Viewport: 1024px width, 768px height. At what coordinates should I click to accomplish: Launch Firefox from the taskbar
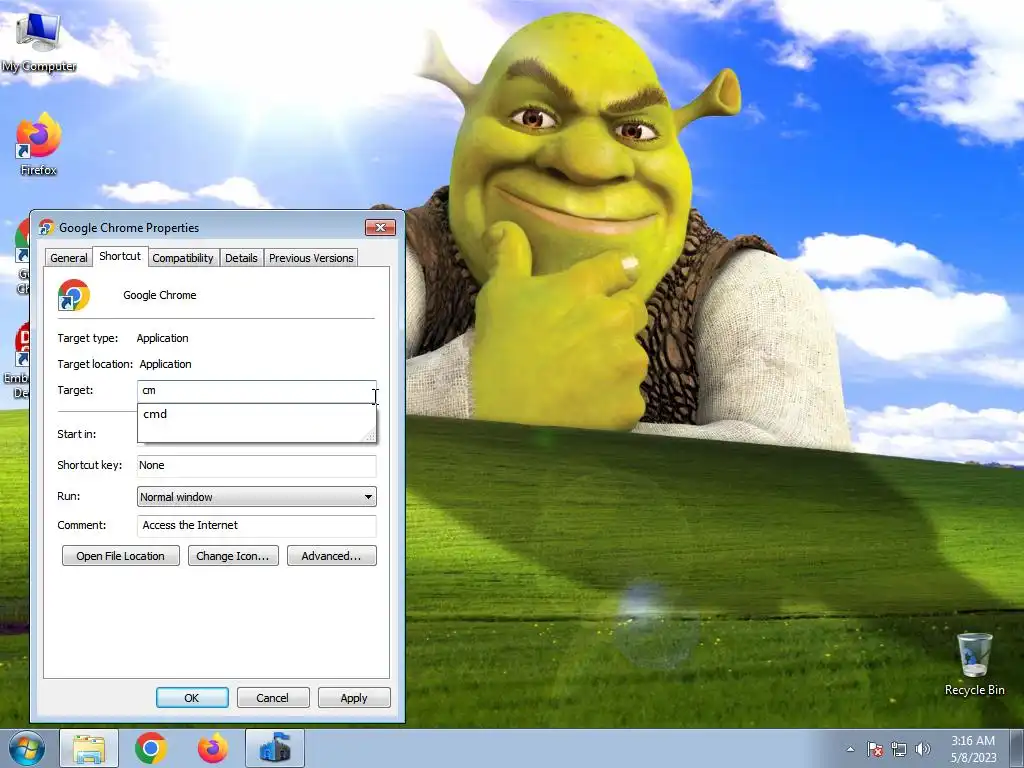click(213, 748)
